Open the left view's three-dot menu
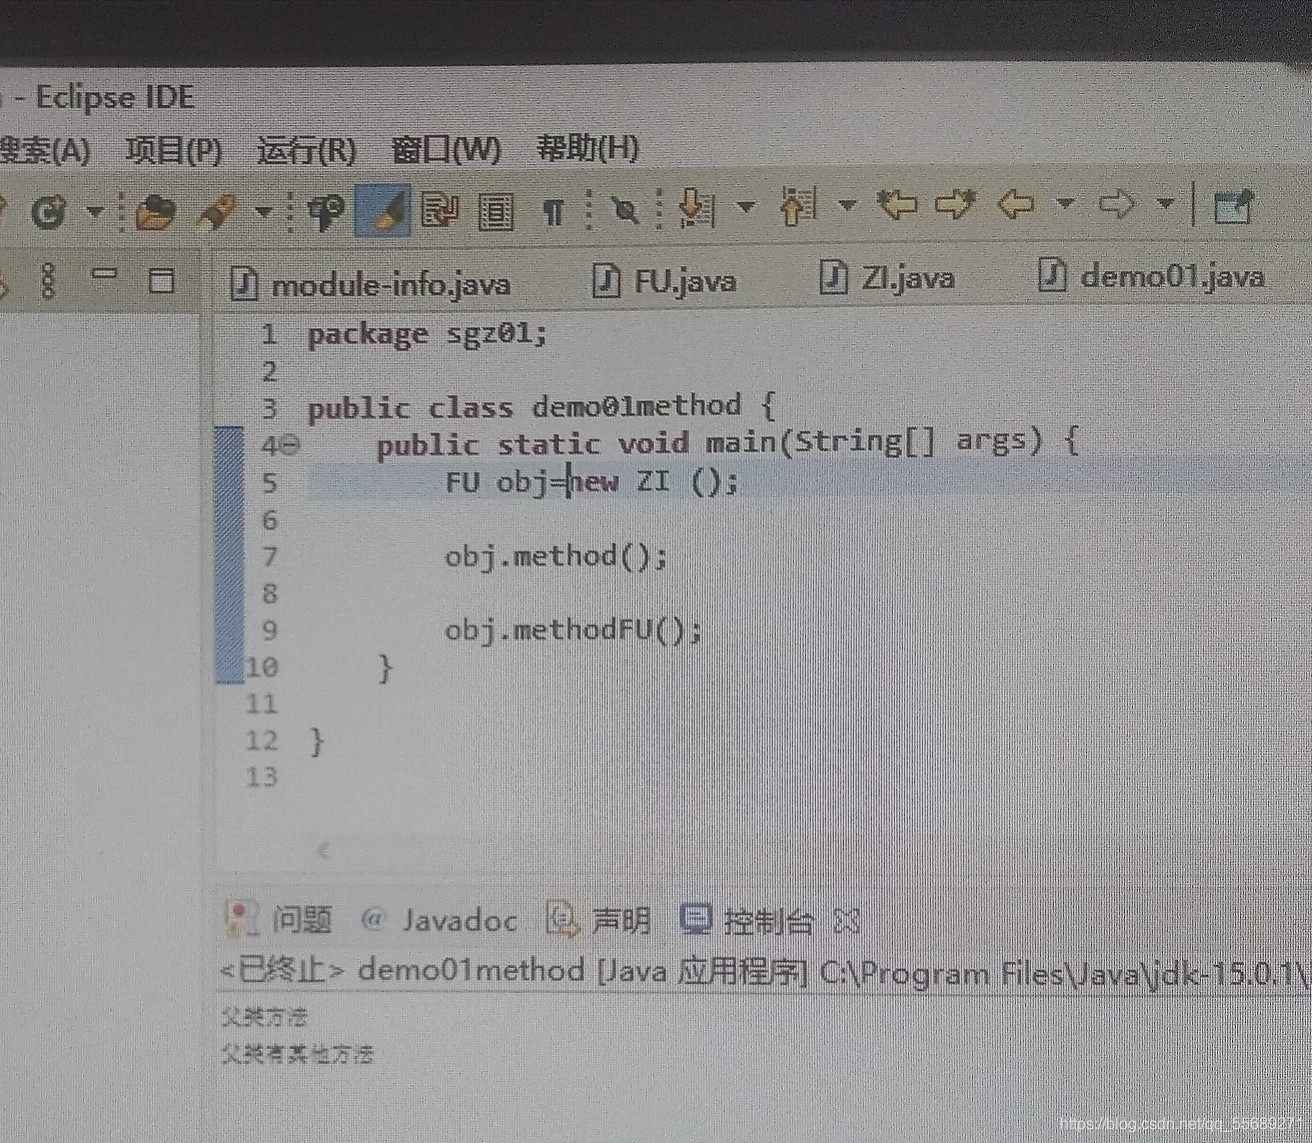Image resolution: width=1312 pixels, height=1143 pixels. pyautogui.click(x=47, y=280)
